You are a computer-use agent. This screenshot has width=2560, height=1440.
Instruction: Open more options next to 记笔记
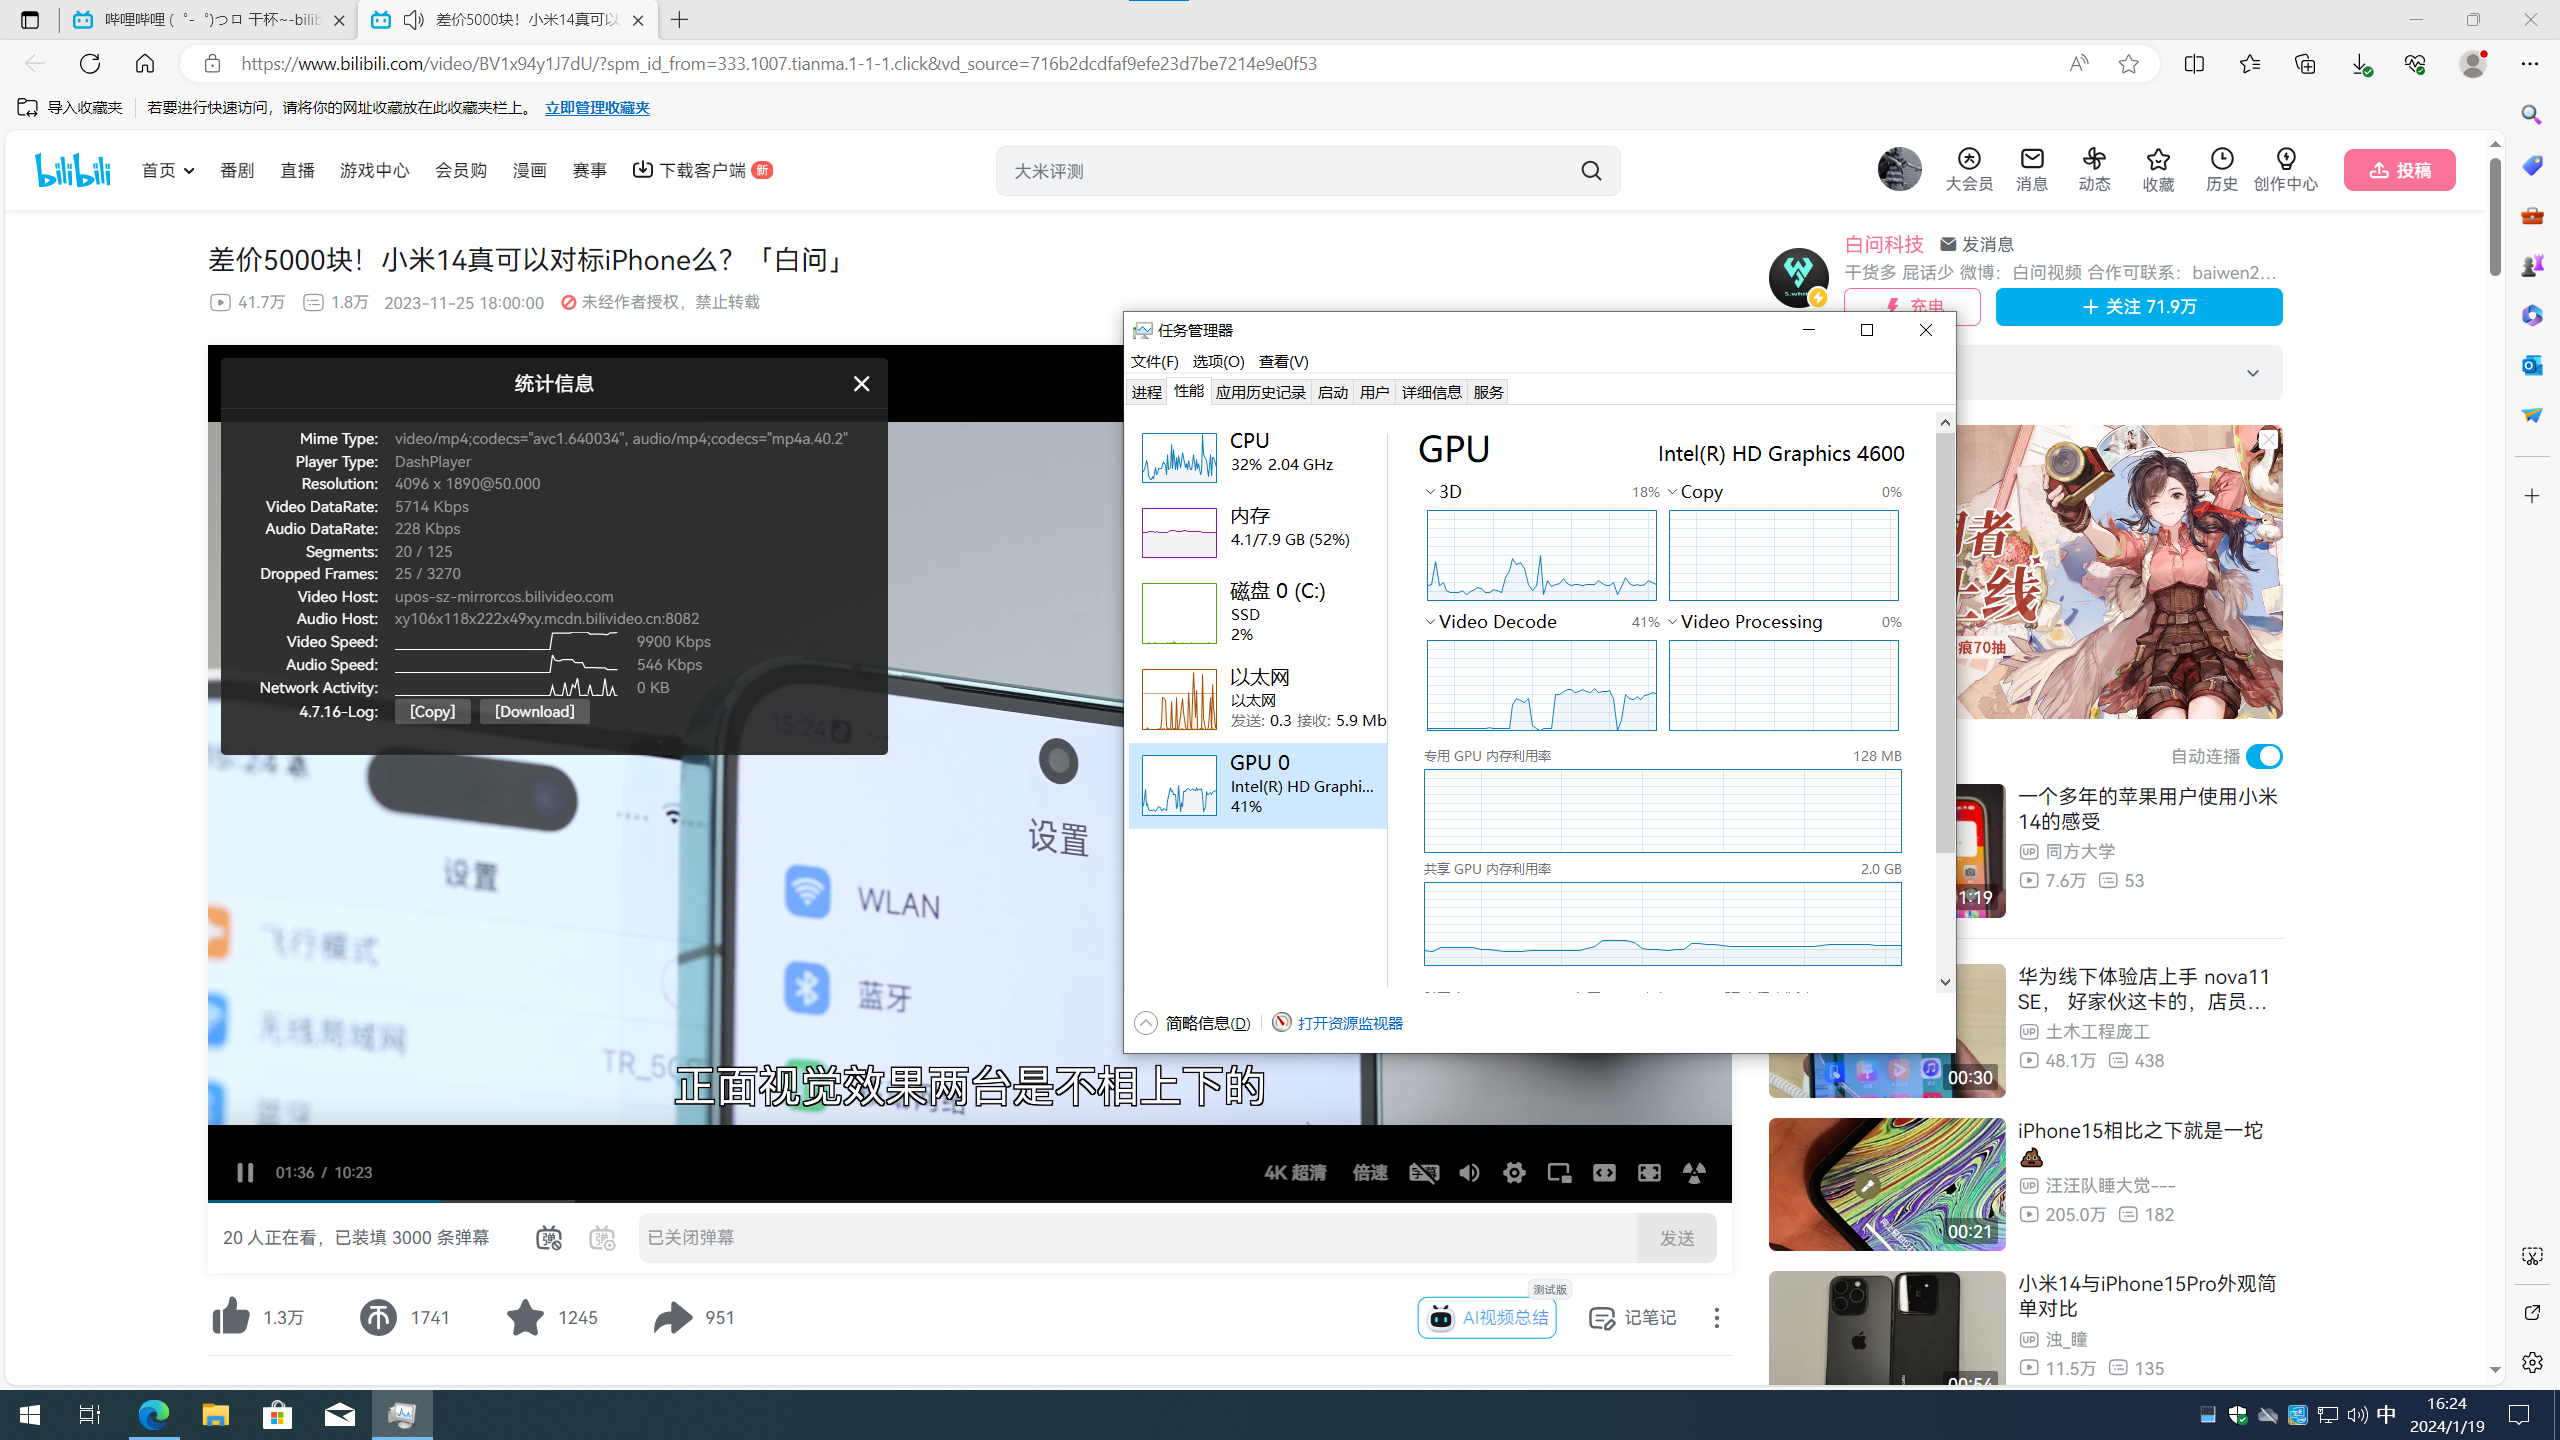tap(1716, 1317)
